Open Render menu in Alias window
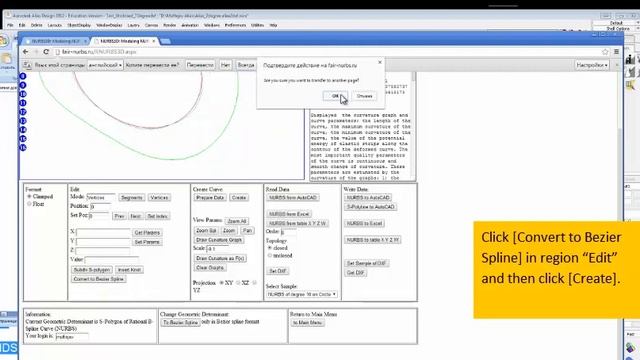Viewport: 640px width, 360px height. pos(169,25)
